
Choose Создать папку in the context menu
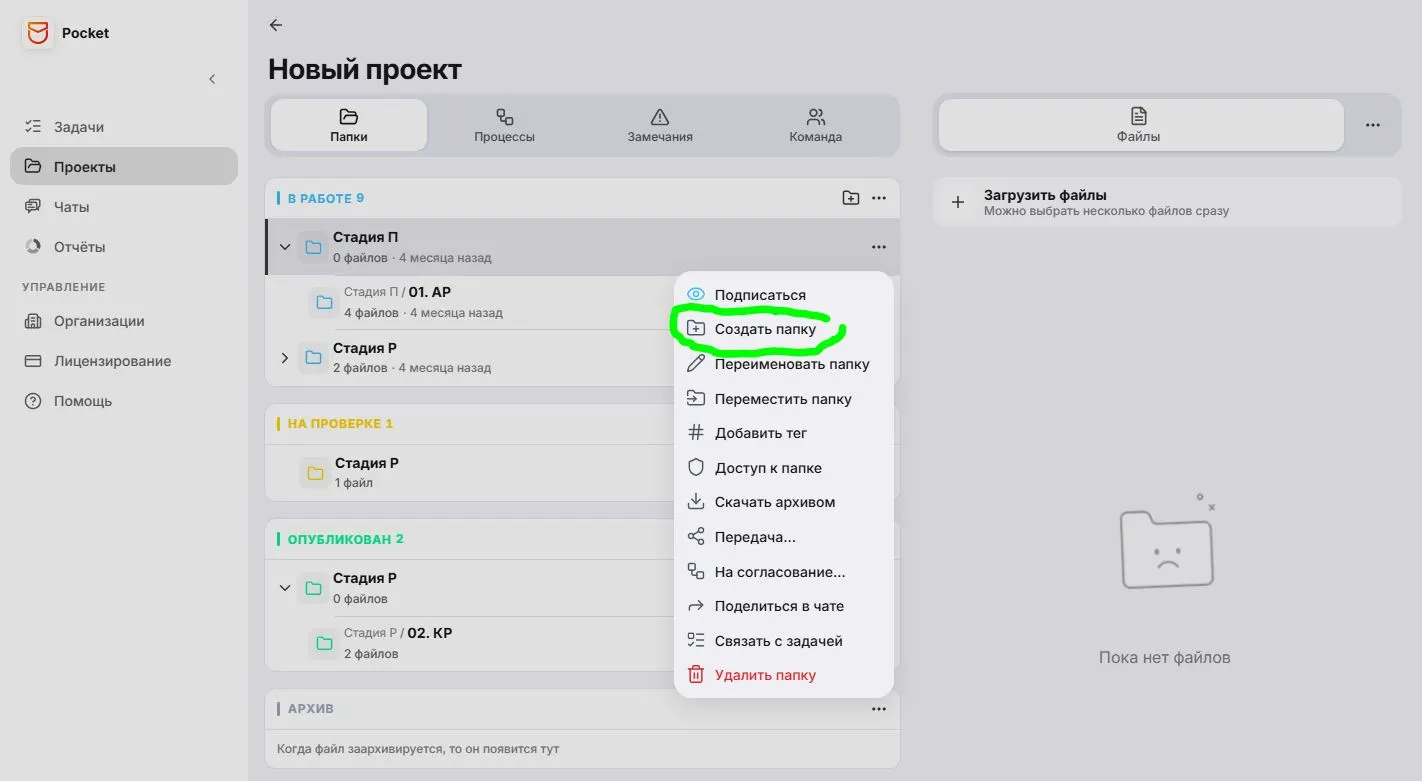click(x=783, y=329)
